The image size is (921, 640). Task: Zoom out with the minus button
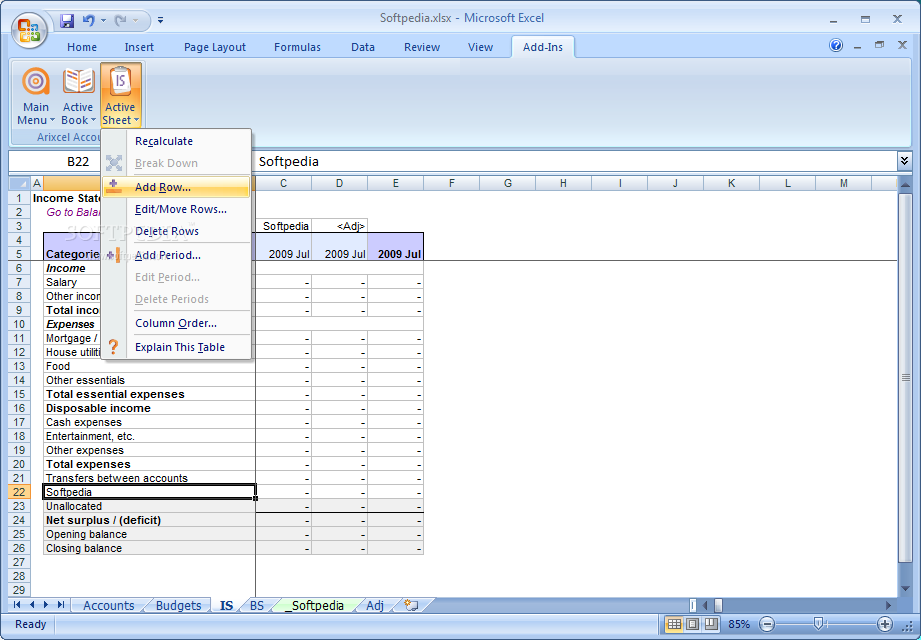767,624
